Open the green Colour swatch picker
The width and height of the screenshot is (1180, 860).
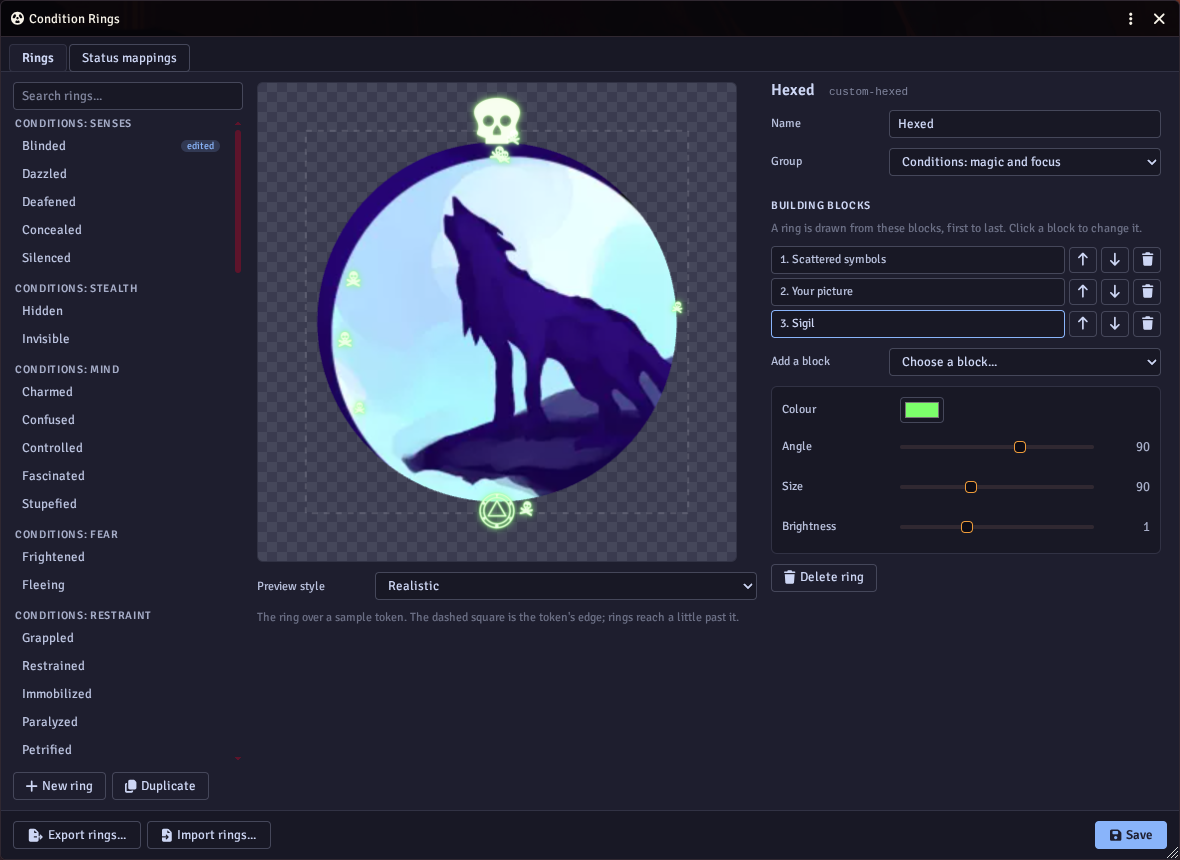(921, 410)
